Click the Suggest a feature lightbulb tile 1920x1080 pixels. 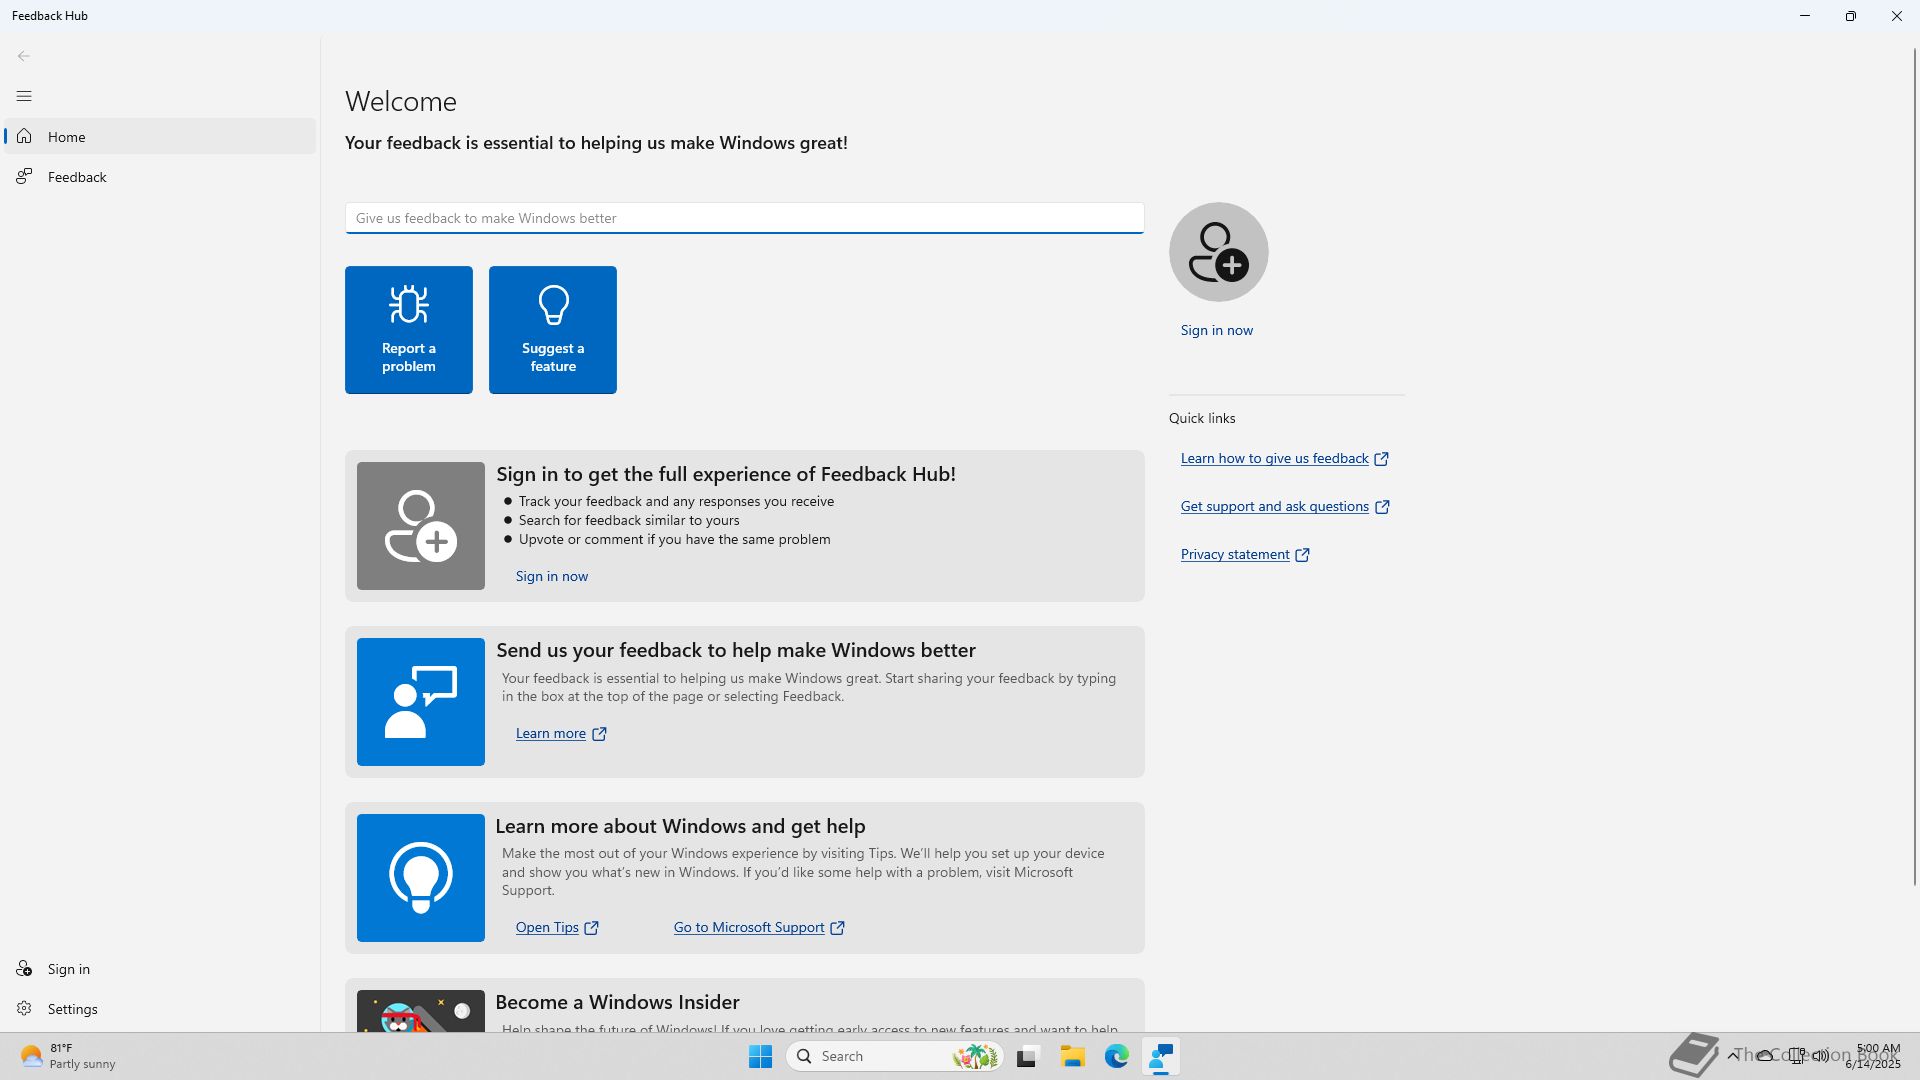pos(552,330)
